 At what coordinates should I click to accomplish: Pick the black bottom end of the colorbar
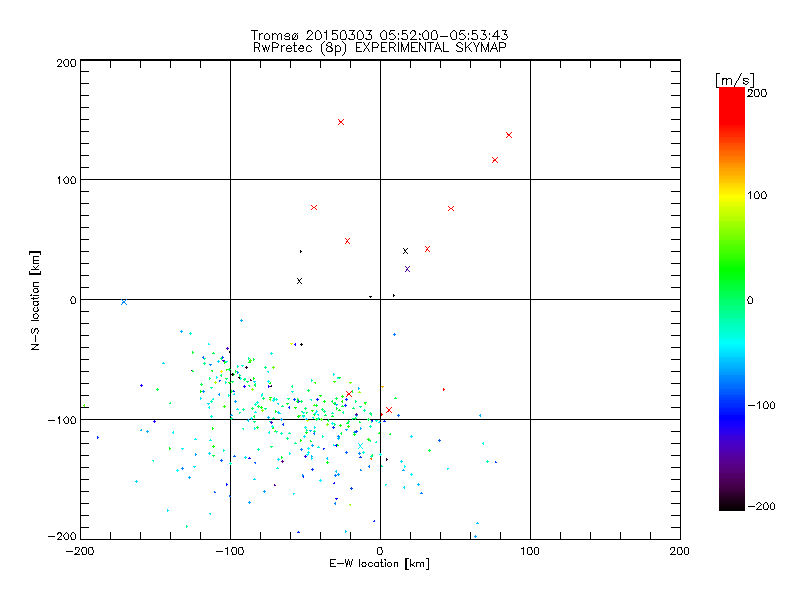pyautogui.click(x=732, y=505)
